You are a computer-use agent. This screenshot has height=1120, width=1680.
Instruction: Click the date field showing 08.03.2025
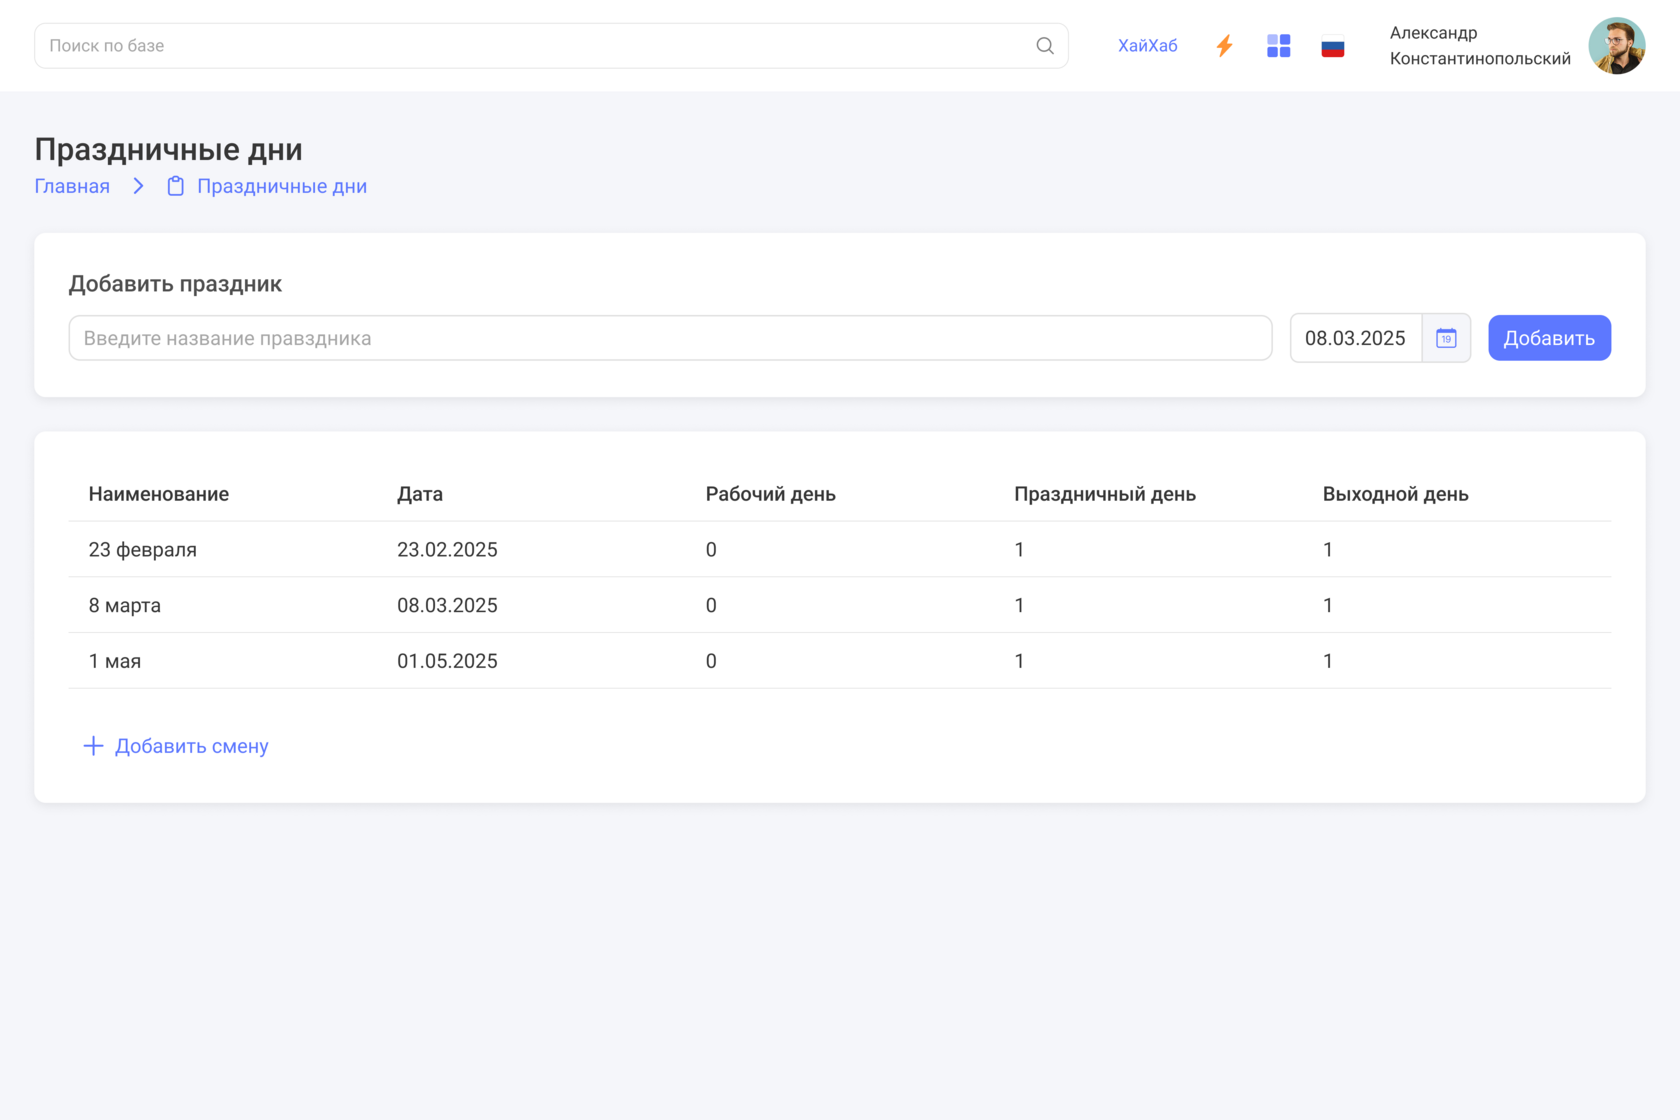tap(1355, 338)
